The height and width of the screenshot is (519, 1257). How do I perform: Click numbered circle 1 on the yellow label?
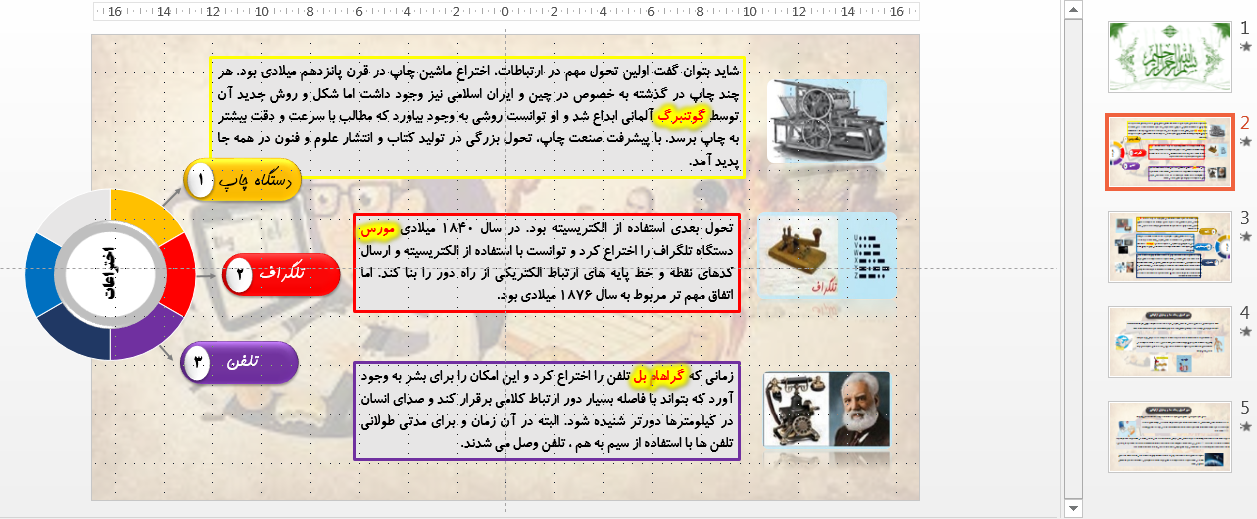pyautogui.click(x=201, y=181)
